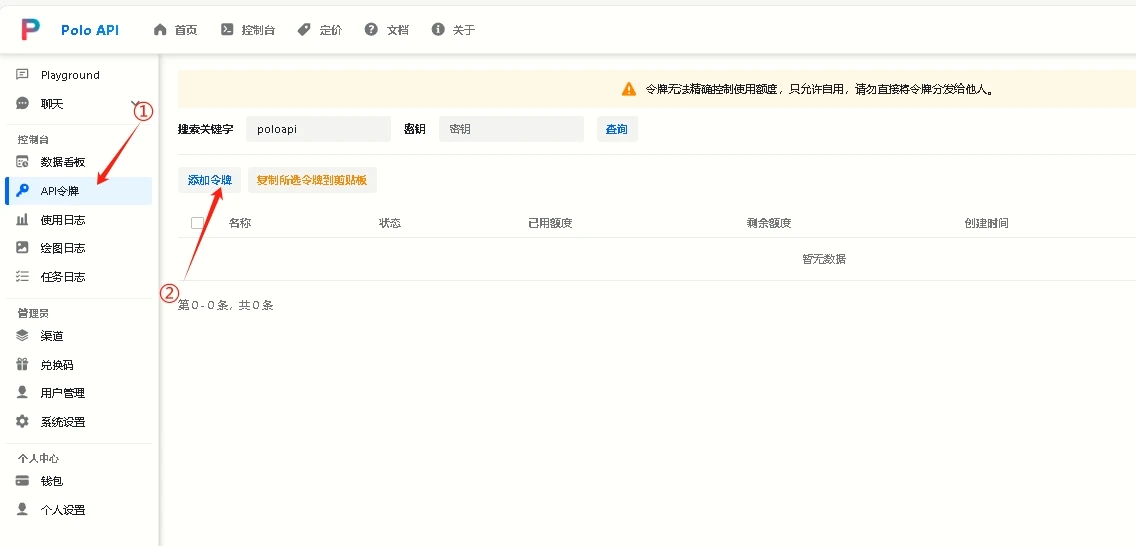This screenshot has height=546, width=1136.
Task: Click the 查询 search button
Action: [x=617, y=129]
